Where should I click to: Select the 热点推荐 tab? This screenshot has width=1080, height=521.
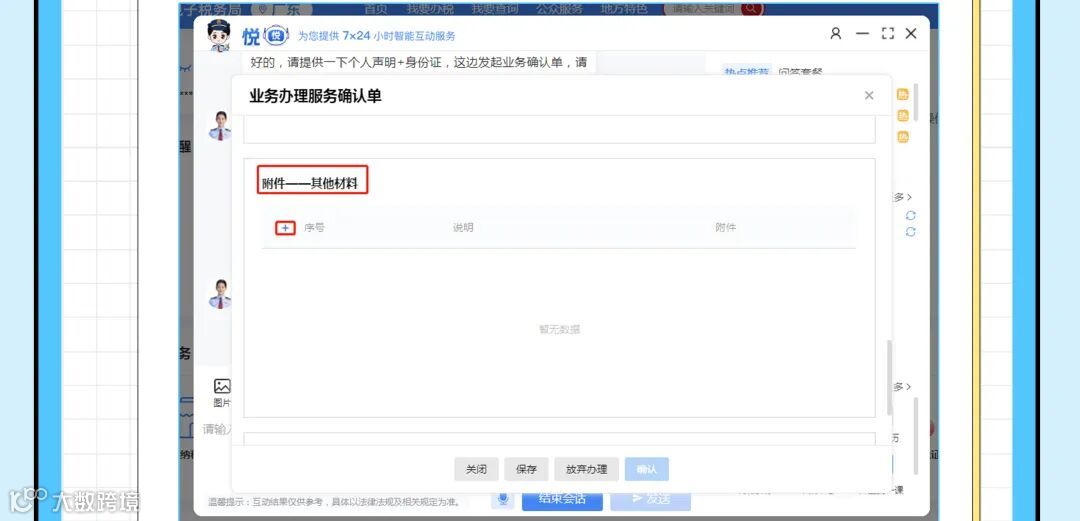tap(747, 72)
